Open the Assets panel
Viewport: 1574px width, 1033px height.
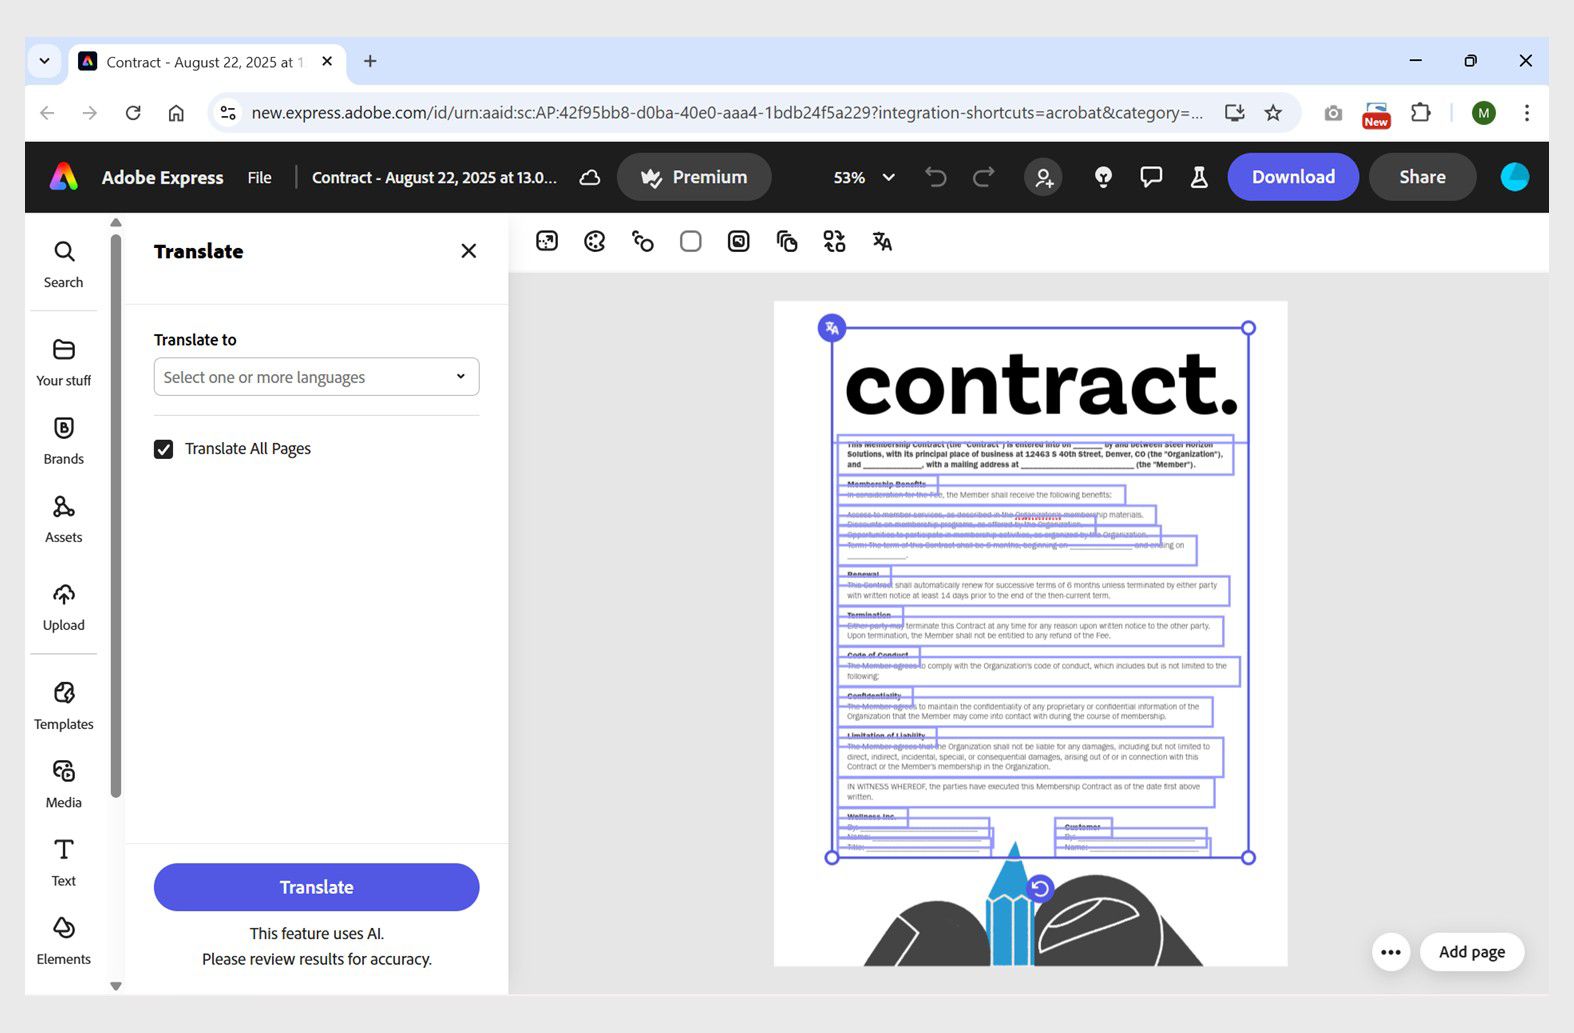pyautogui.click(x=63, y=519)
